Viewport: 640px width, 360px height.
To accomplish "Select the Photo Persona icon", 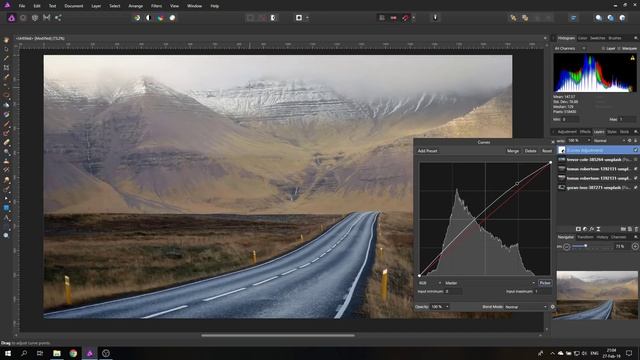I will point(11,18).
